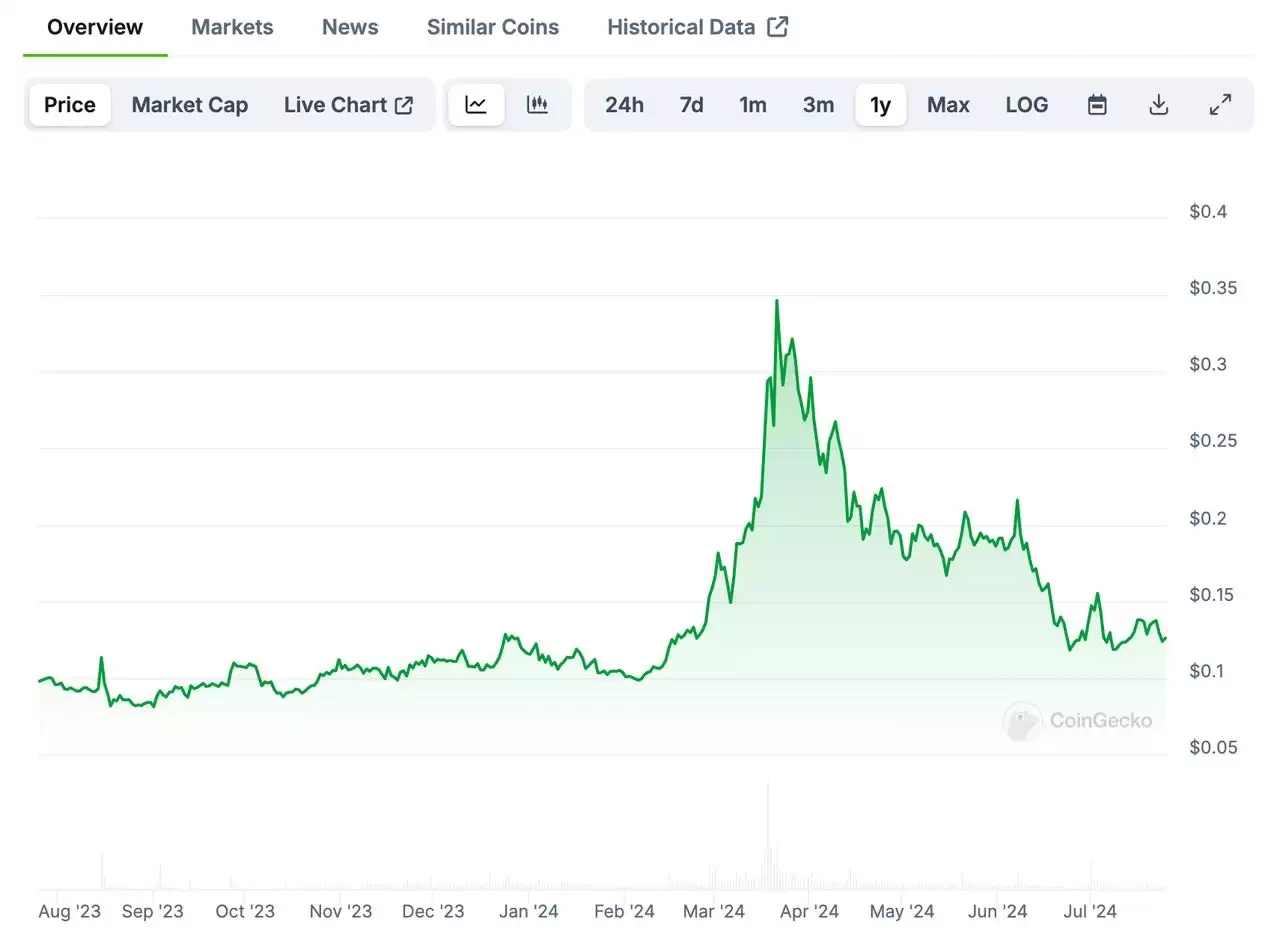Screen dimensions: 1280x934
Task: Enable LOG scale on the chart
Action: pos(1027,104)
